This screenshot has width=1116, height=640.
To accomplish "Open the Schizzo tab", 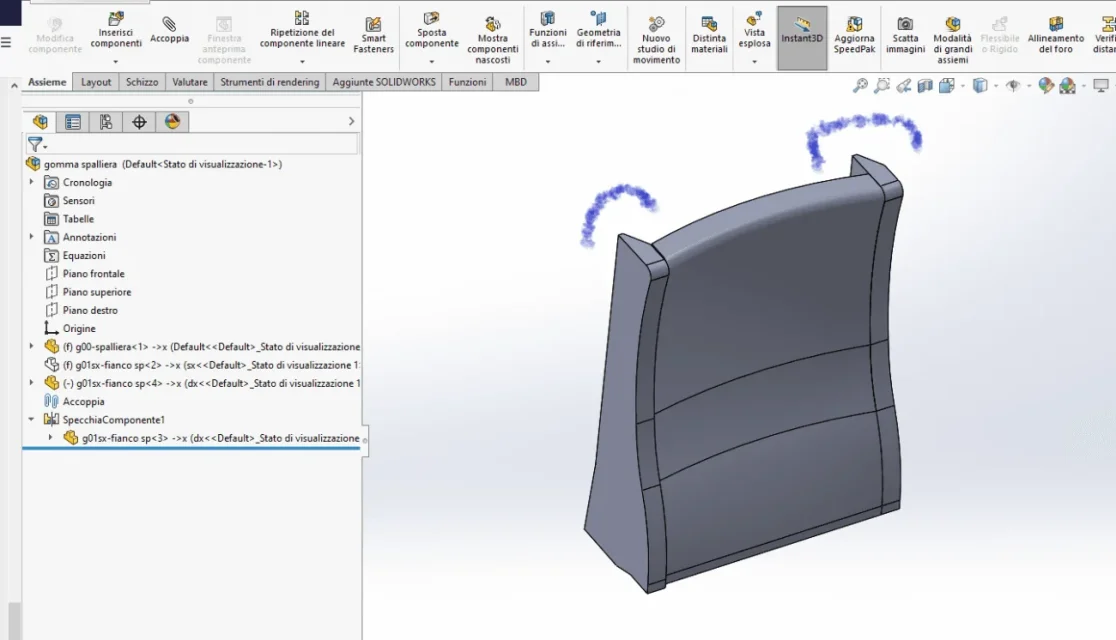I will pos(142,82).
